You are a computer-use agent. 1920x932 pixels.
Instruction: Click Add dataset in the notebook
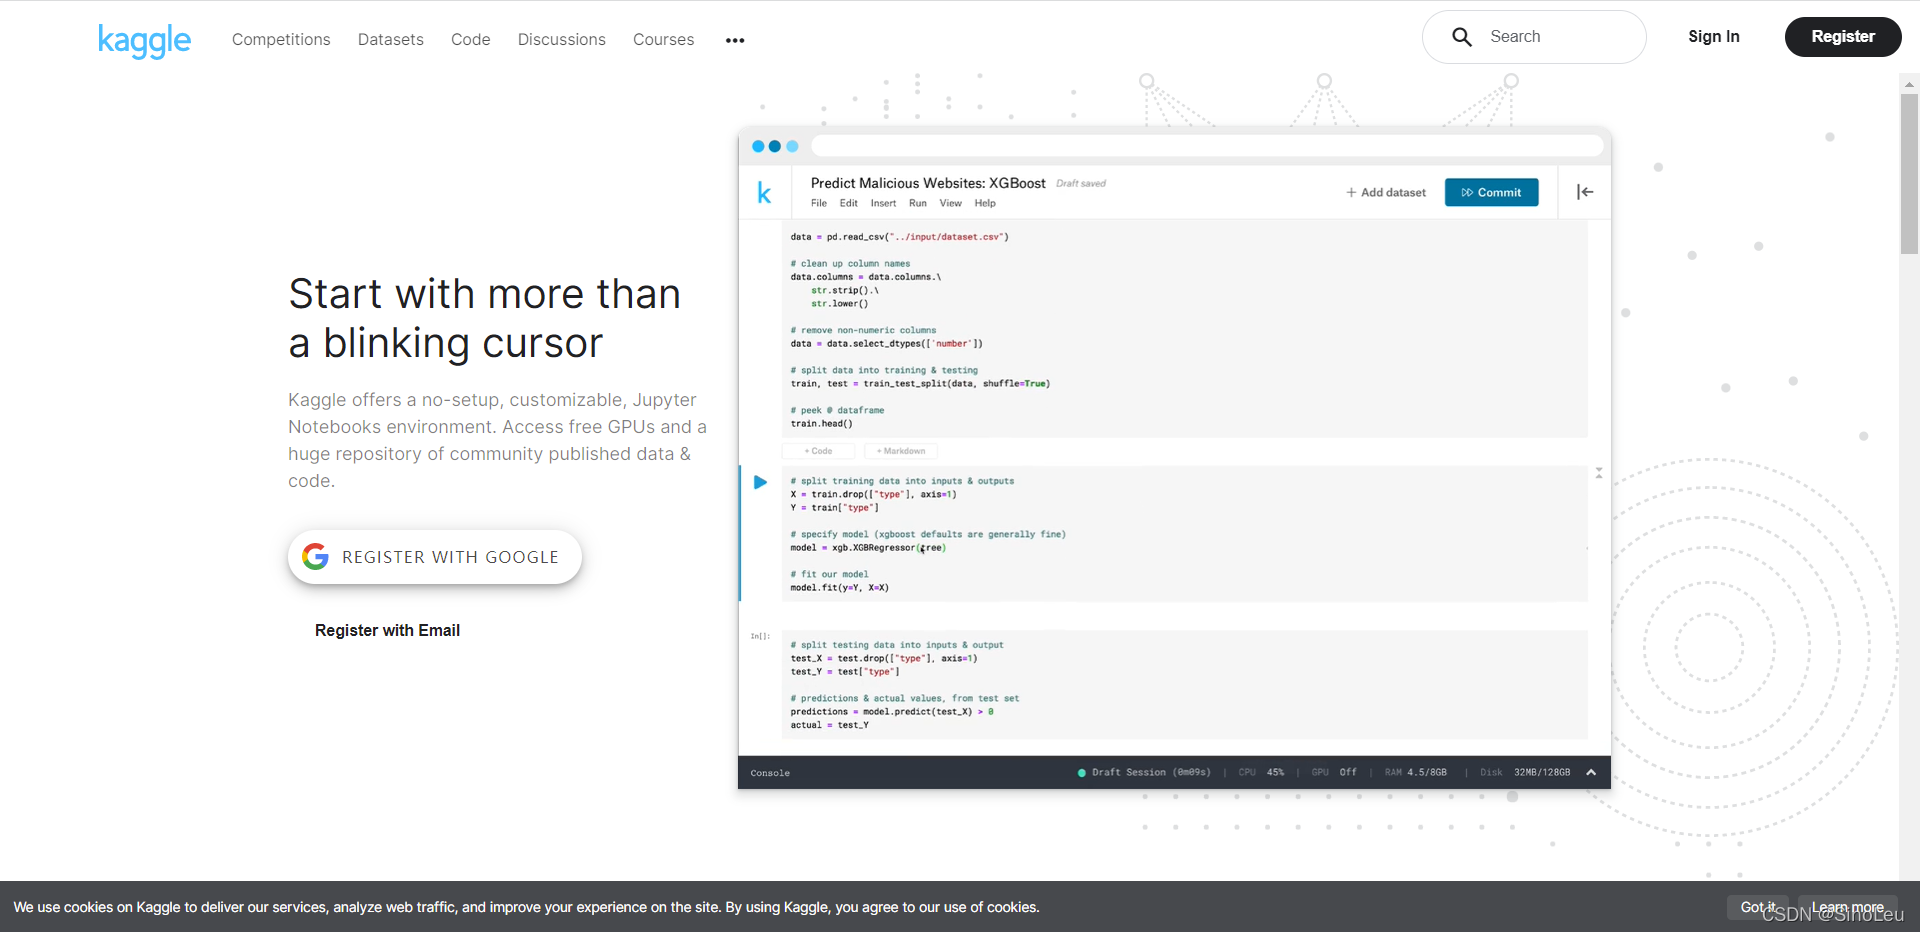click(x=1386, y=192)
